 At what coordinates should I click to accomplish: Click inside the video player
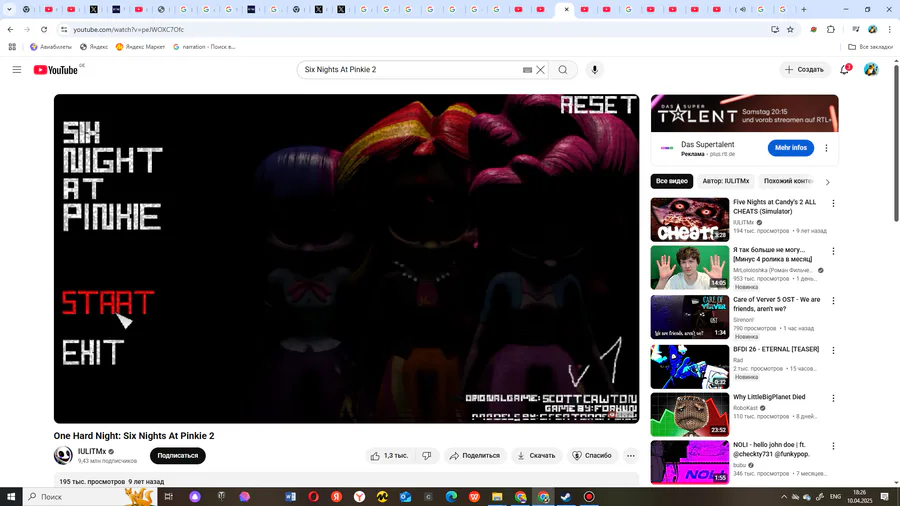point(346,259)
